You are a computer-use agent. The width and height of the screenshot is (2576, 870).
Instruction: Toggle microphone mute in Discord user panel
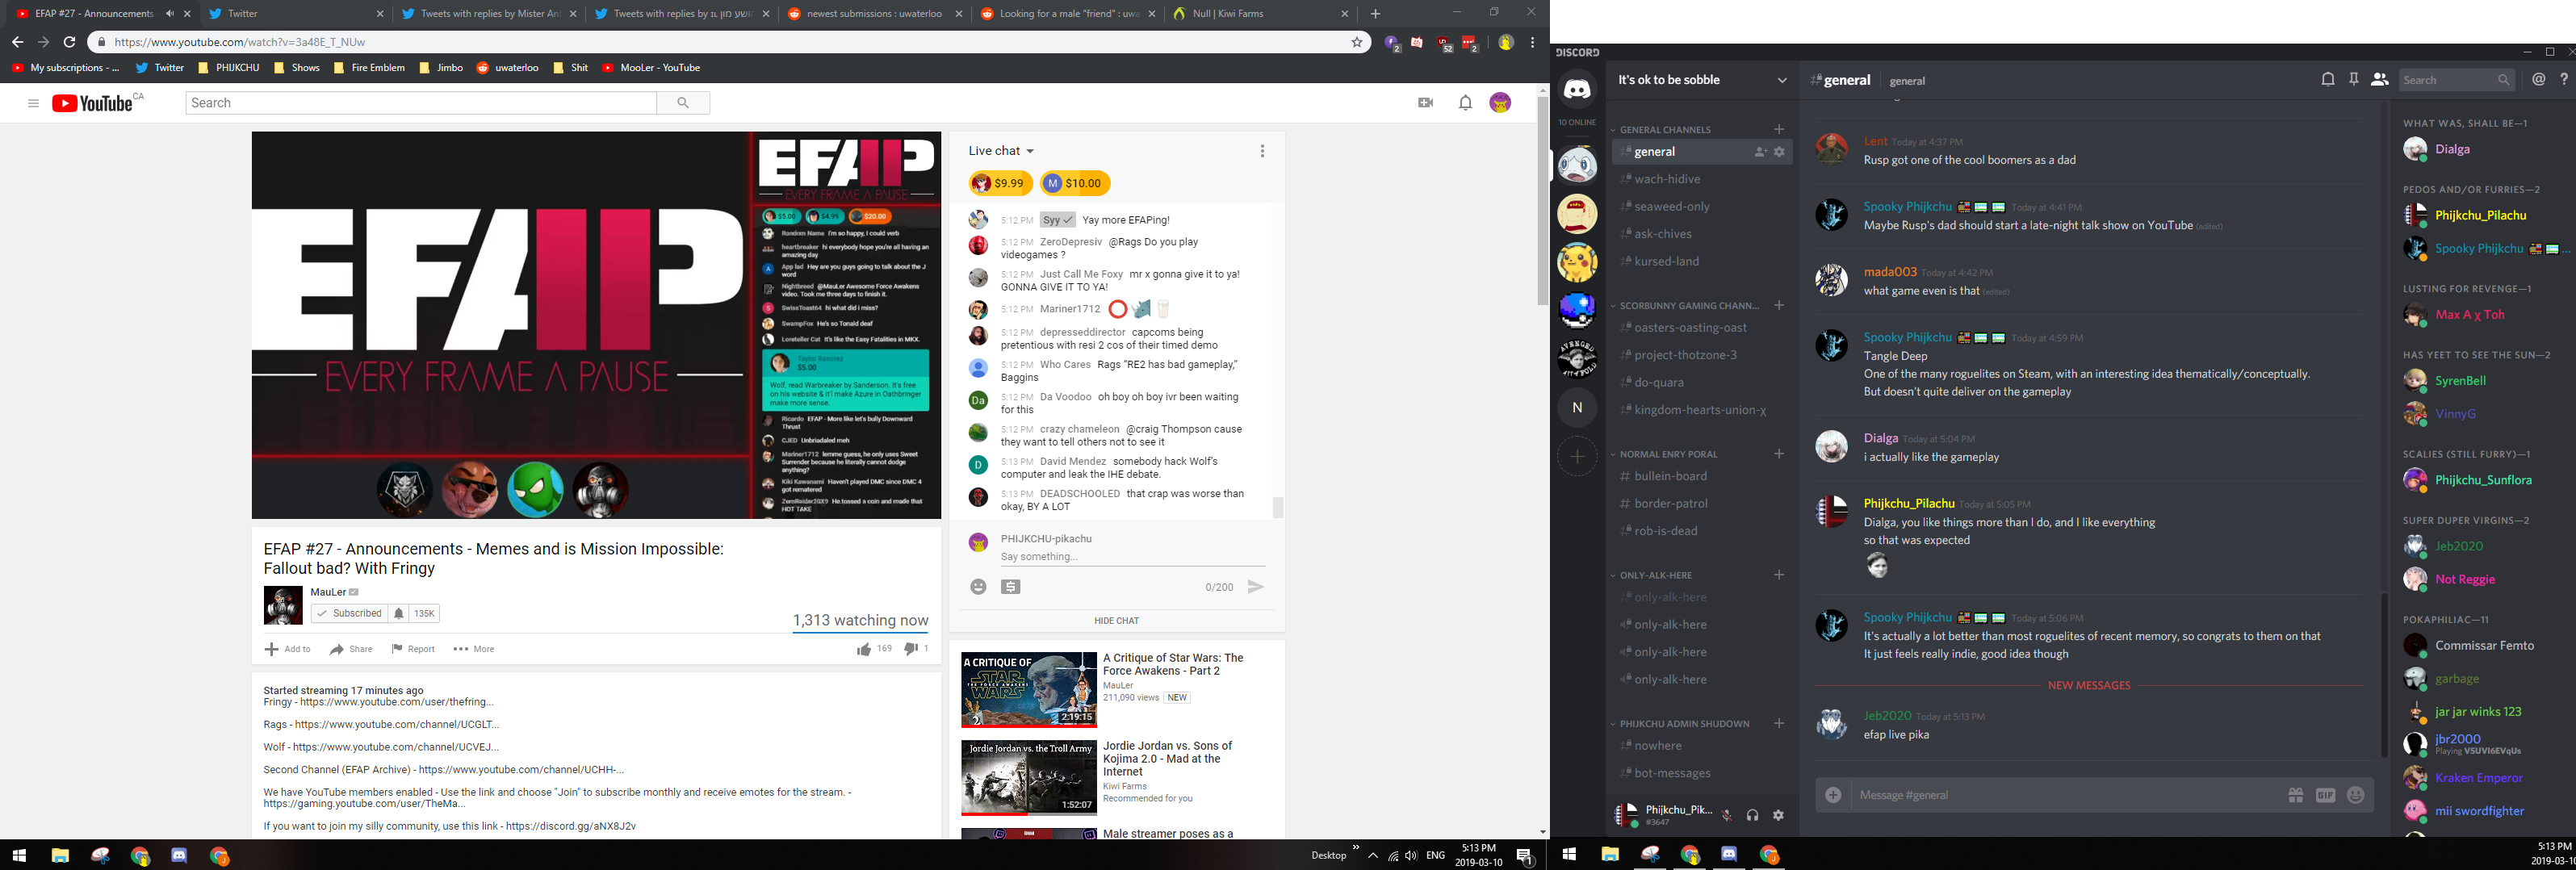tap(1727, 815)
